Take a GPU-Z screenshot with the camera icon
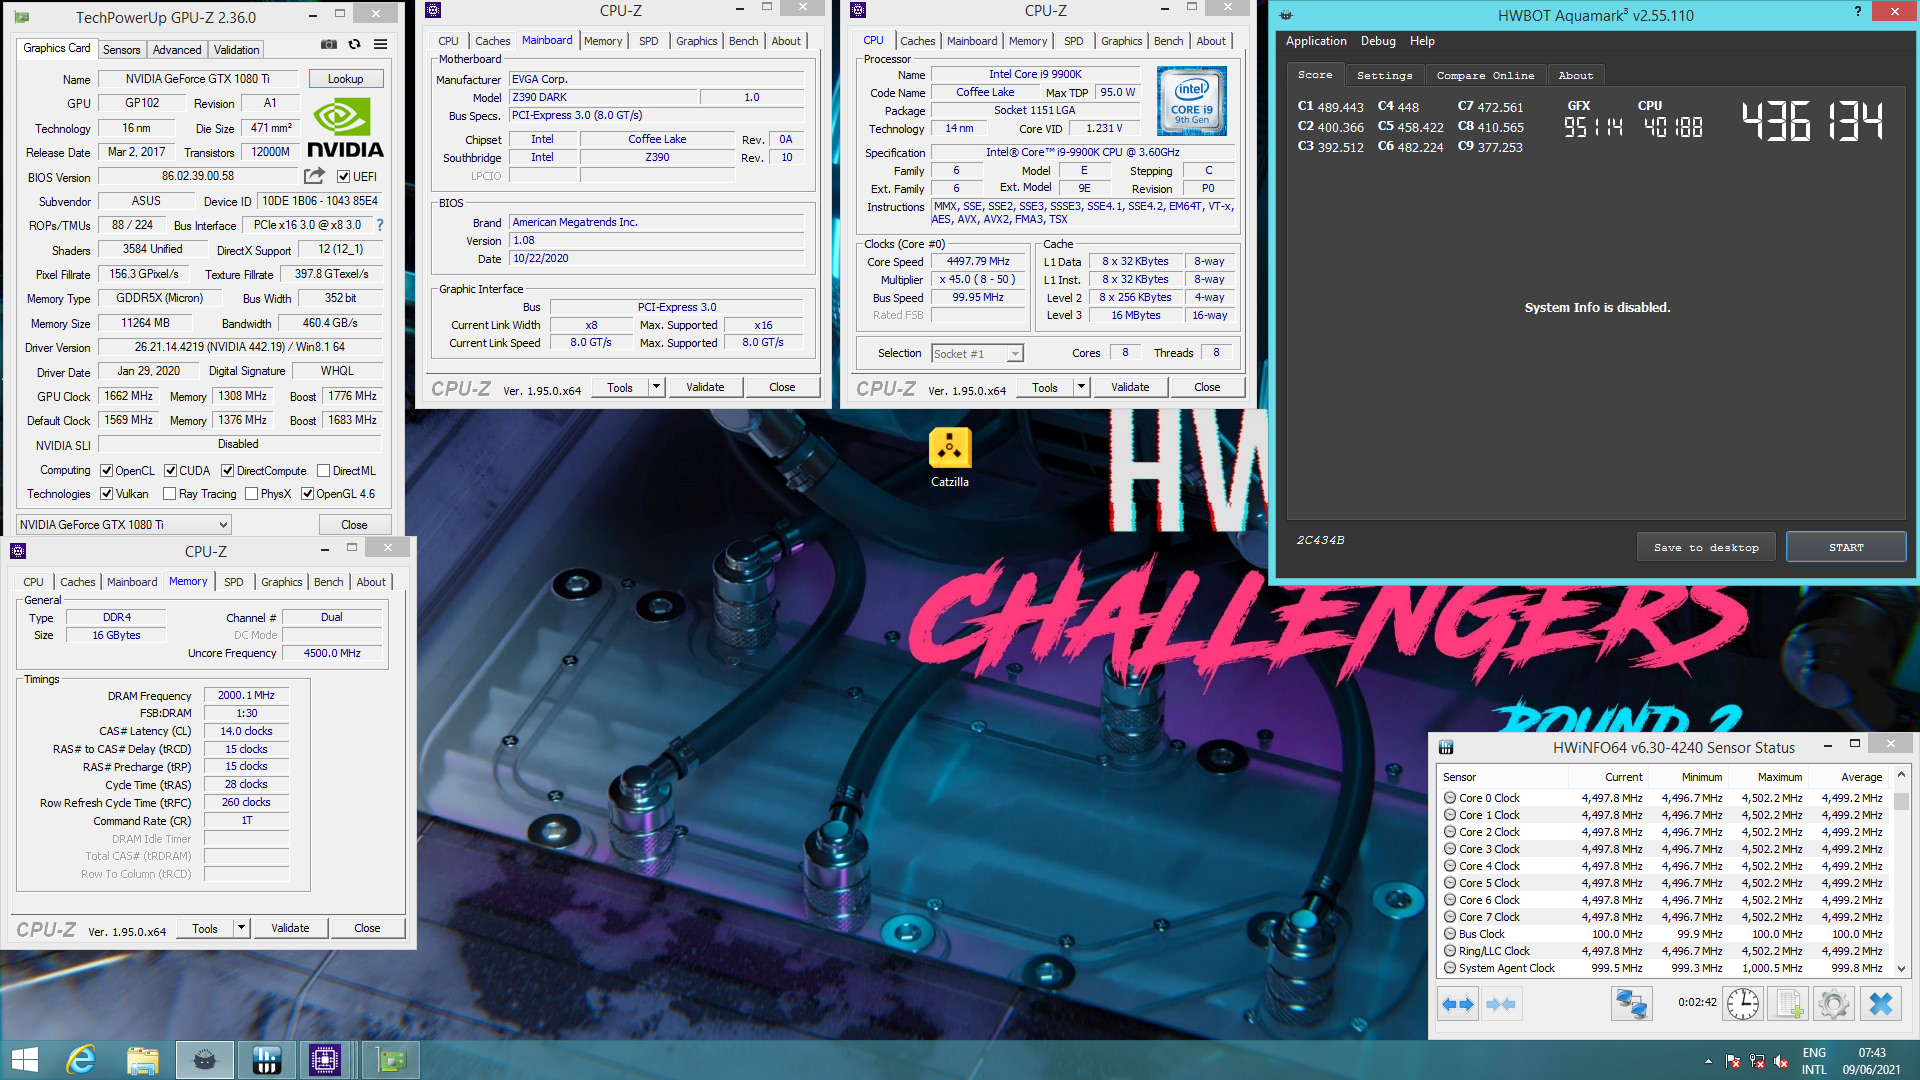Screen dimensions: 1920x1080 (x=328, y=44)
